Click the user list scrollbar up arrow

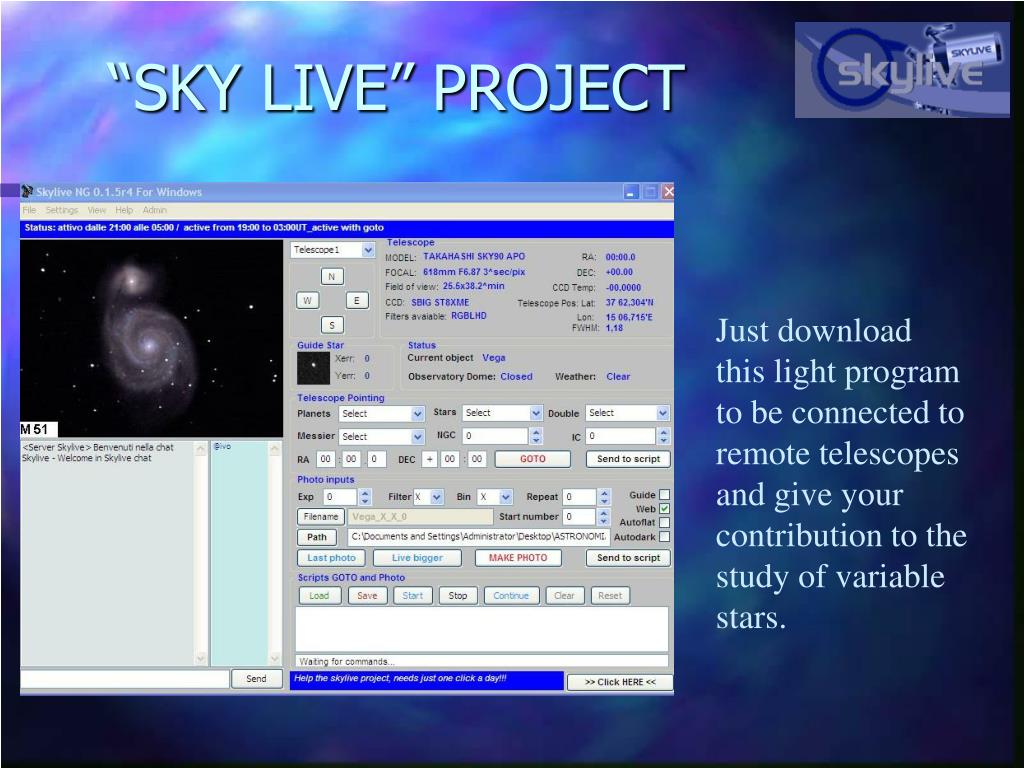tap(274, 449)
